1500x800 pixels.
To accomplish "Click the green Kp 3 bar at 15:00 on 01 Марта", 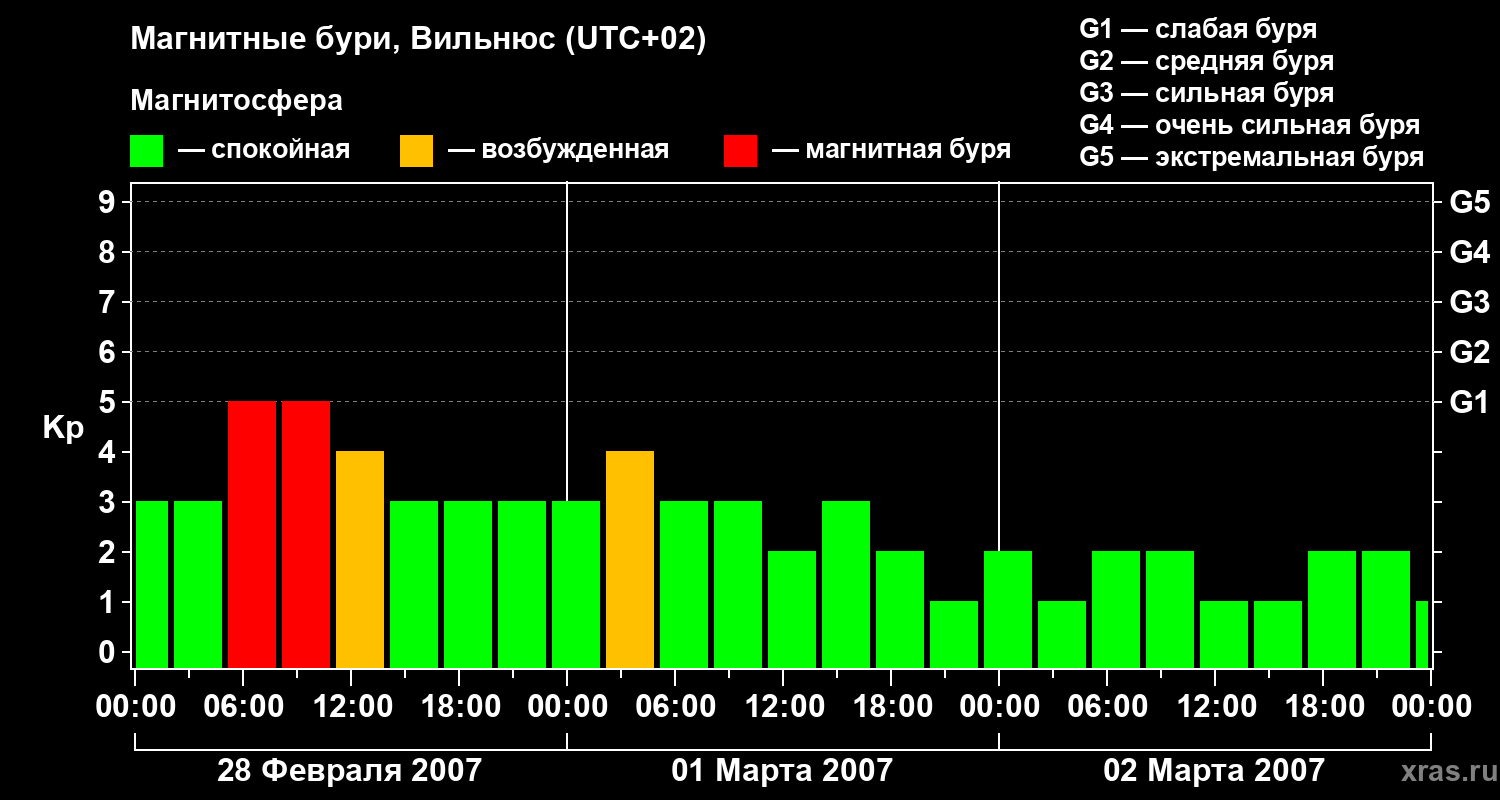I will [846, 585].
